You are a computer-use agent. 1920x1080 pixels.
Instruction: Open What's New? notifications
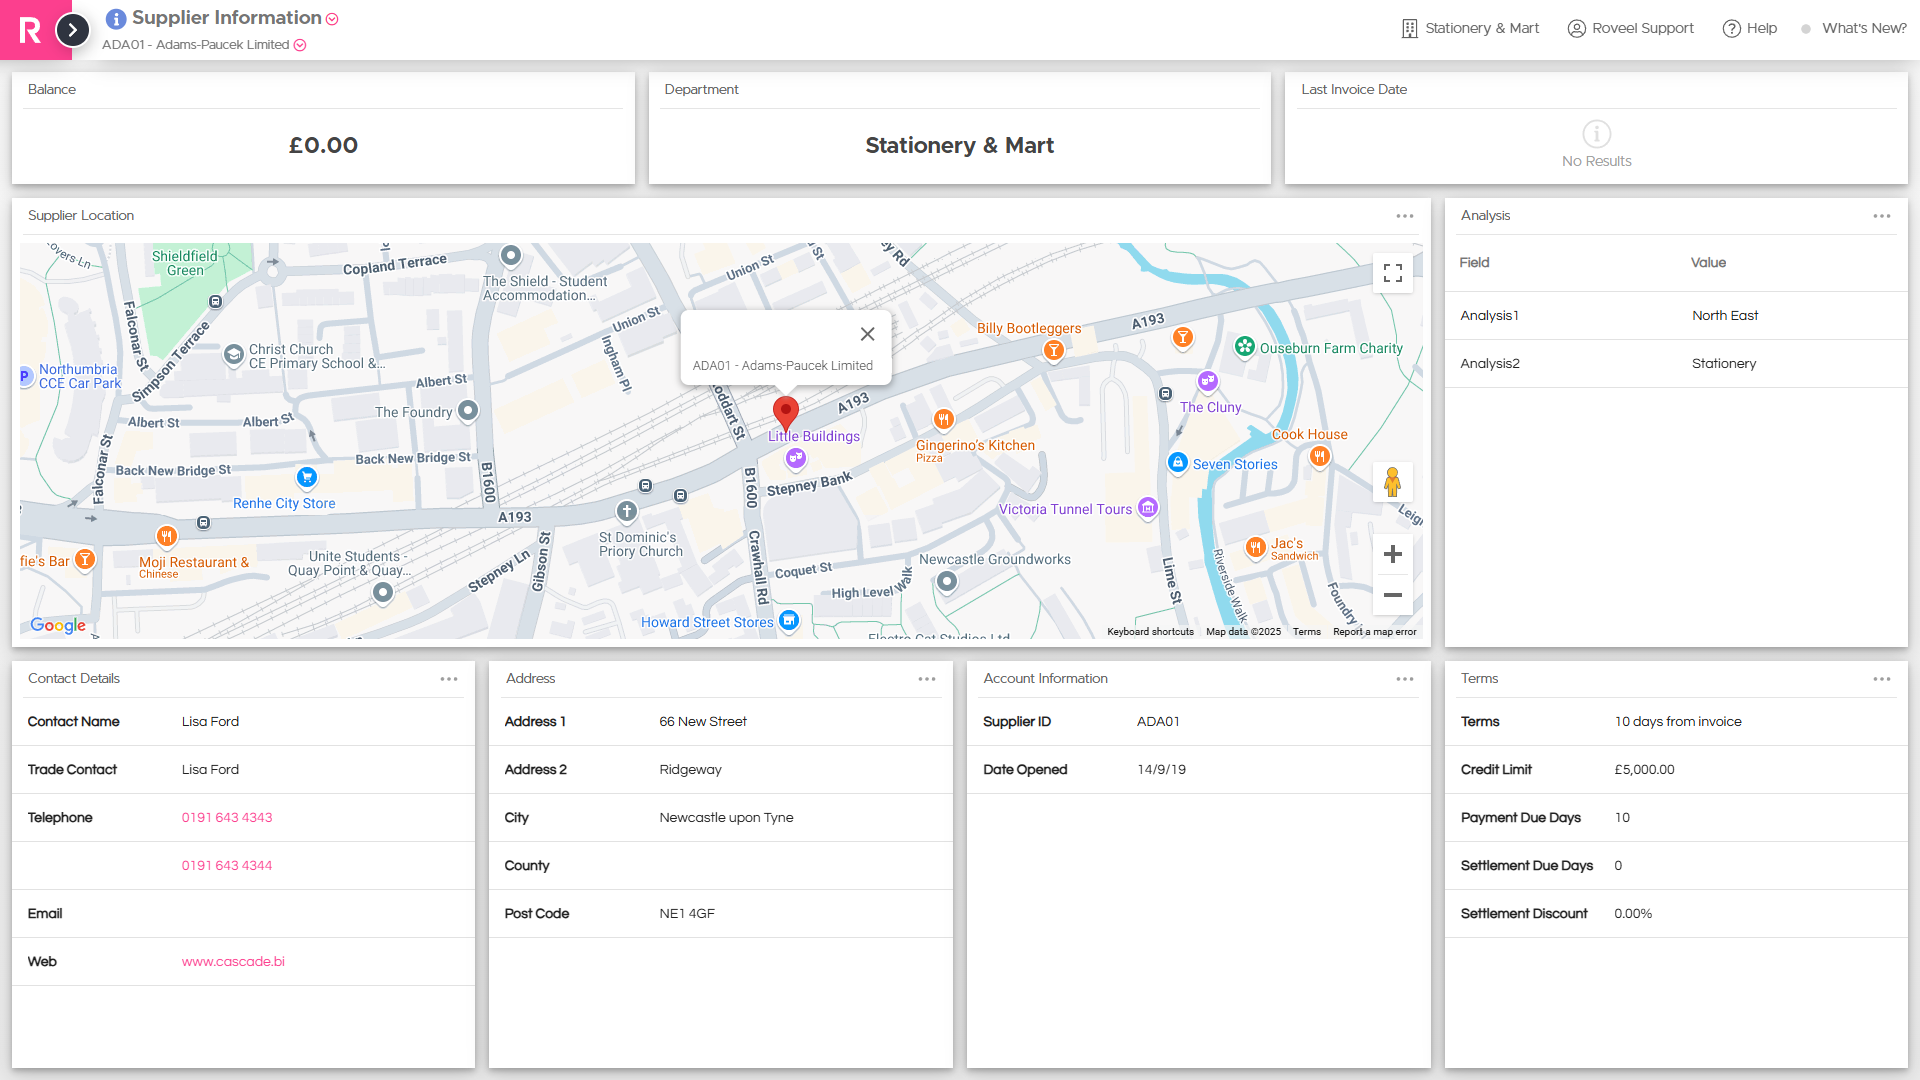click(1854, 28)
